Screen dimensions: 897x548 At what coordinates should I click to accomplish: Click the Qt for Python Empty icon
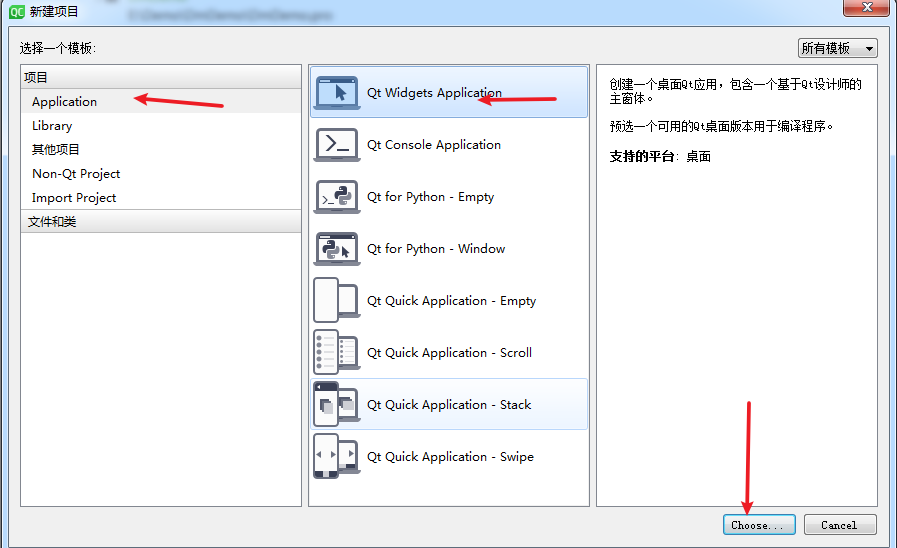337,196
